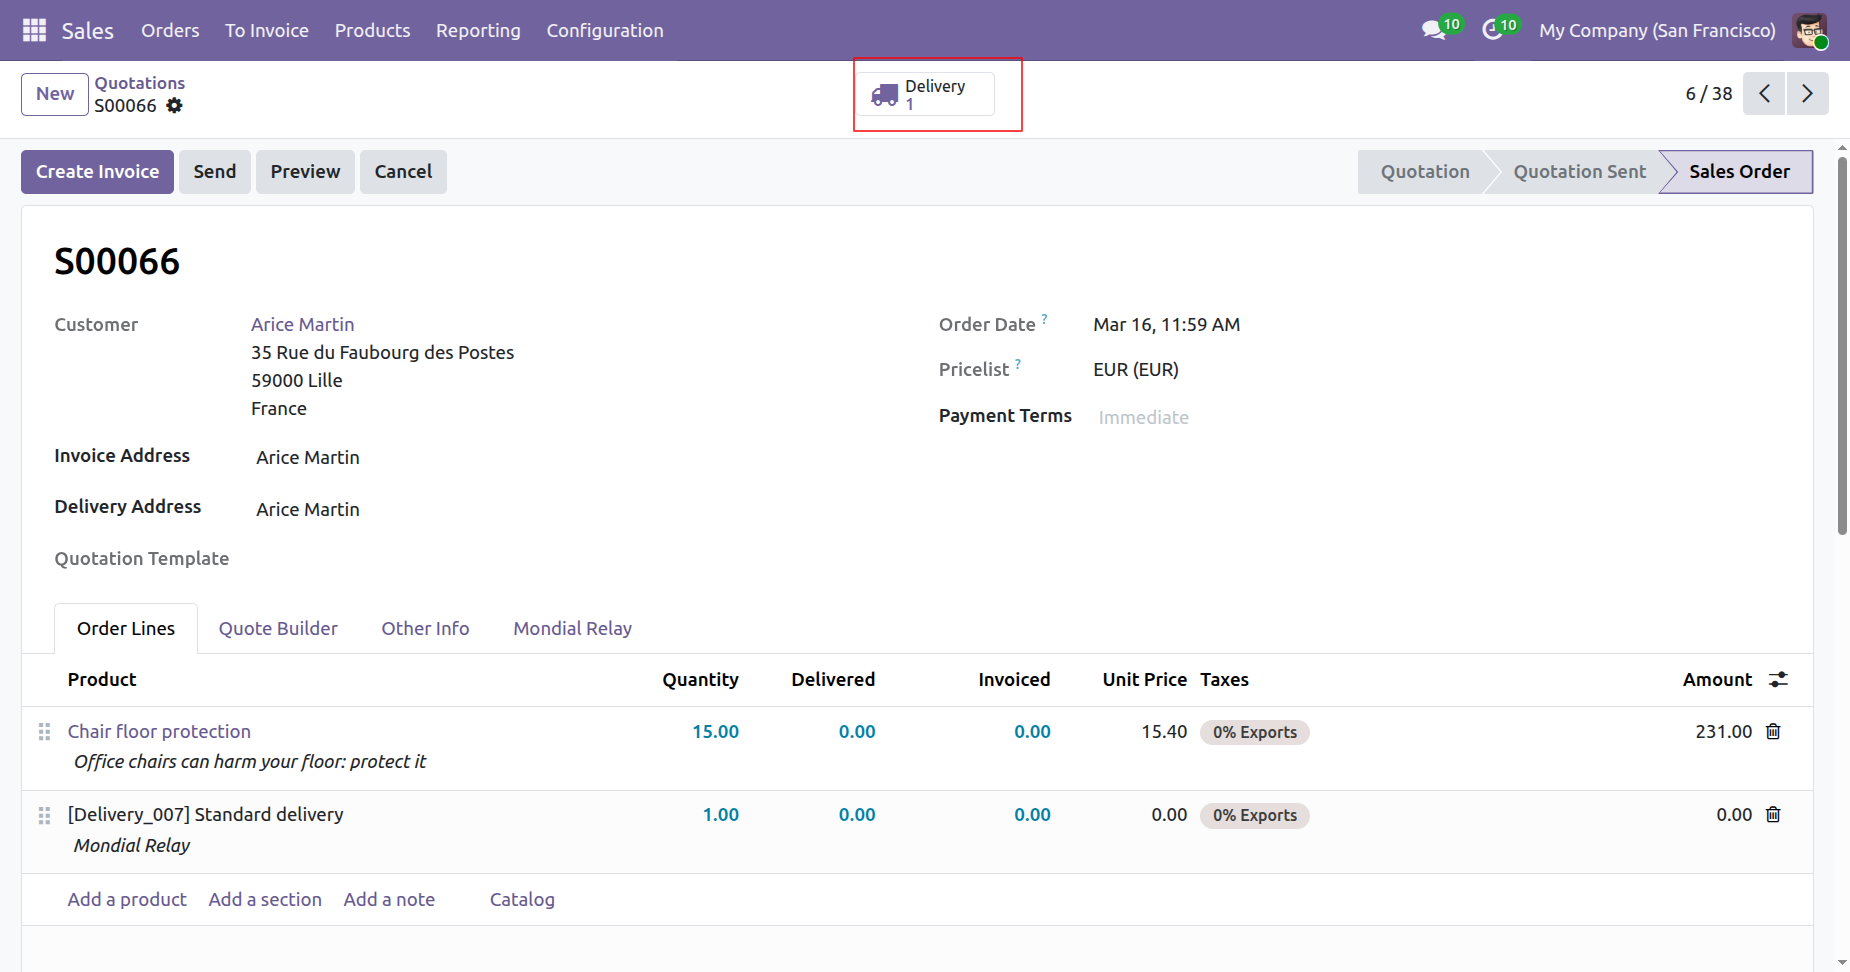Go to the next record arrow

[1807, 94]
